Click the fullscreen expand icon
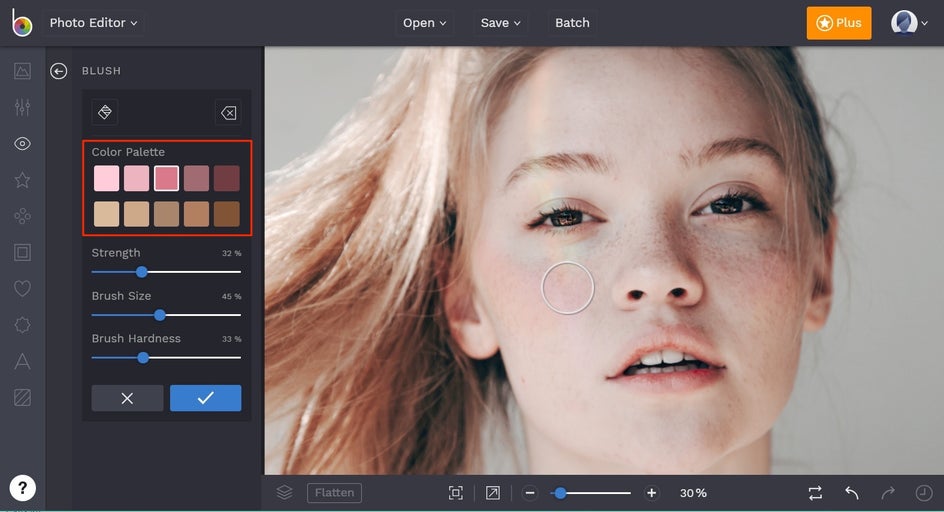944x512 pixels. click(x=492, y=493)
